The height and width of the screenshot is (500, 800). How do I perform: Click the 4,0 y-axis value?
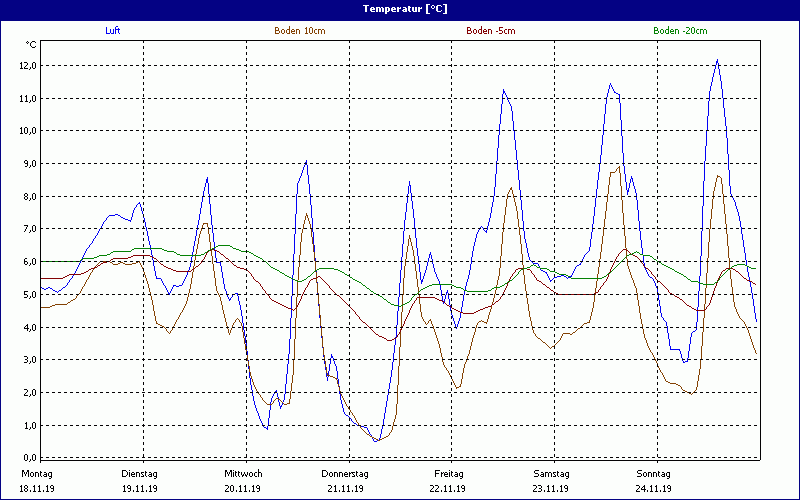(x=29, y=327)
